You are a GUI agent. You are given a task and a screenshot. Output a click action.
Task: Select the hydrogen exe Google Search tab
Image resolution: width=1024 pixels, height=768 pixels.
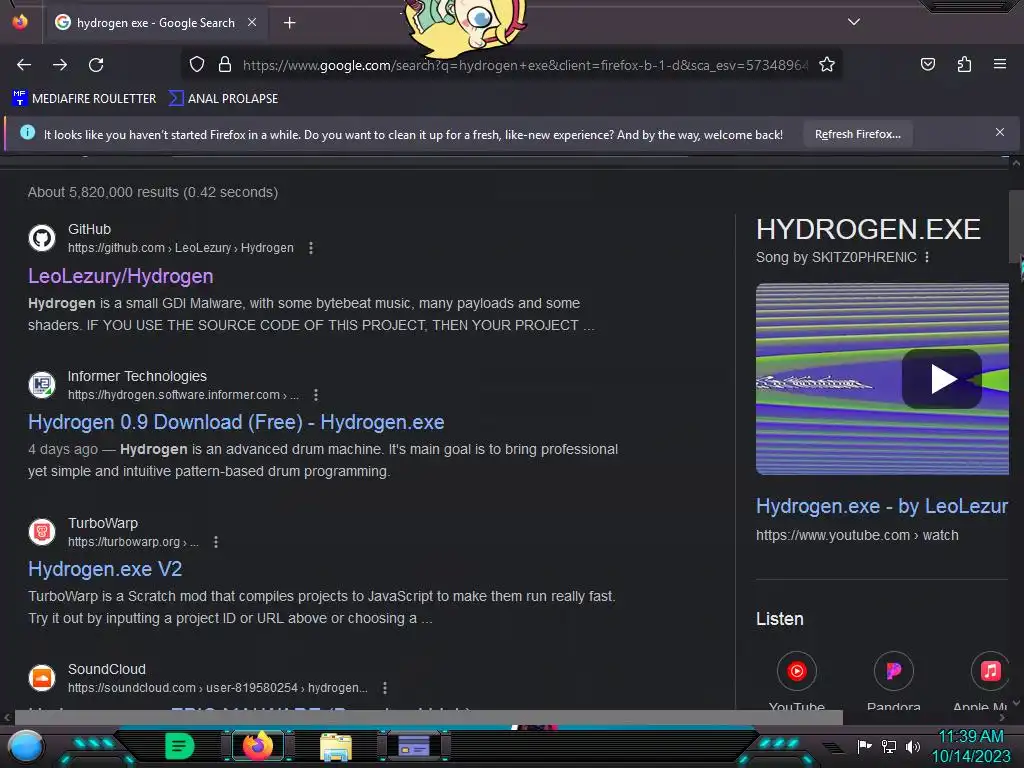click(x=155, y=23)
